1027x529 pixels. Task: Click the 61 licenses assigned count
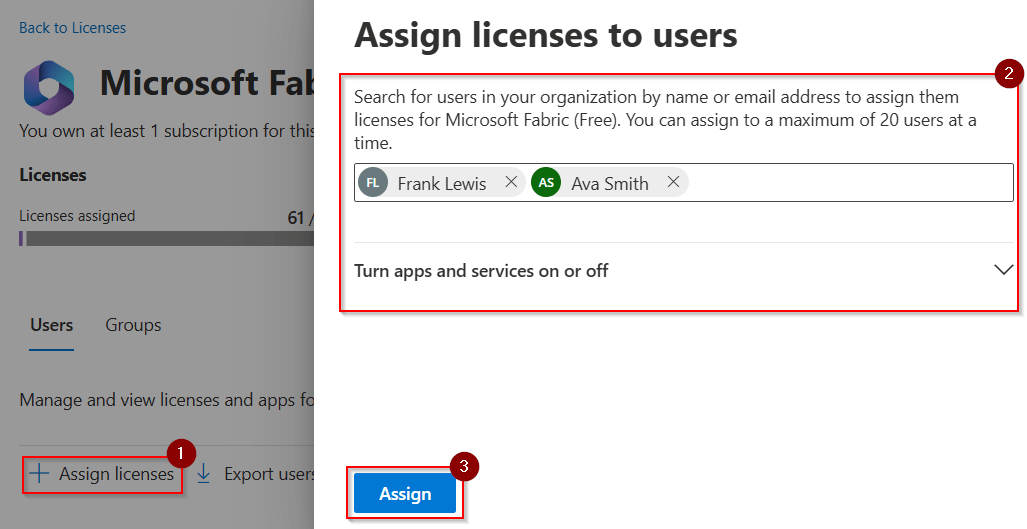pos(296,217)
